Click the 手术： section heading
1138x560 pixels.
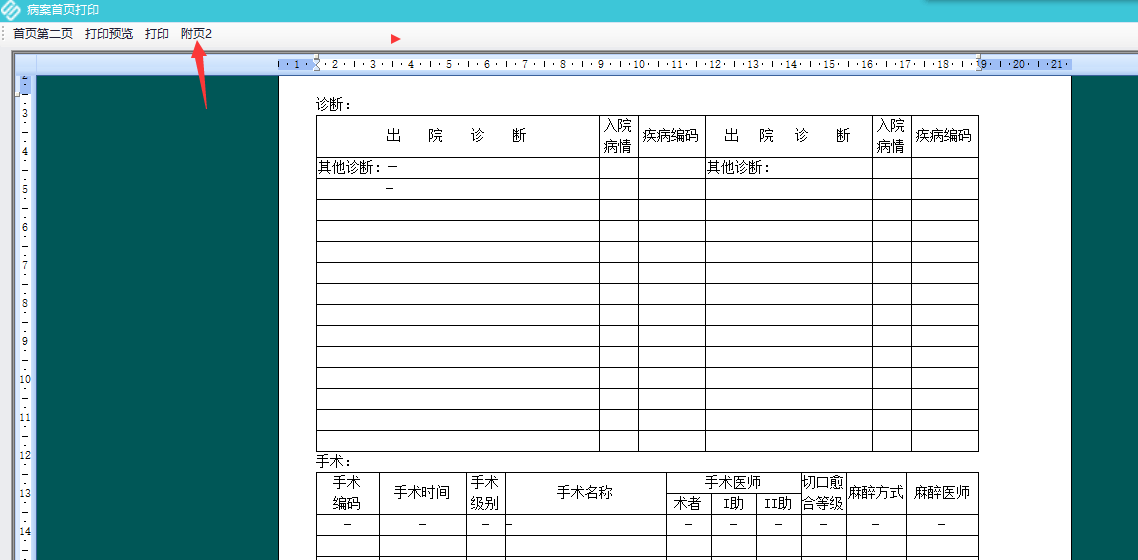pyautogui.click(x=334, y=461)
